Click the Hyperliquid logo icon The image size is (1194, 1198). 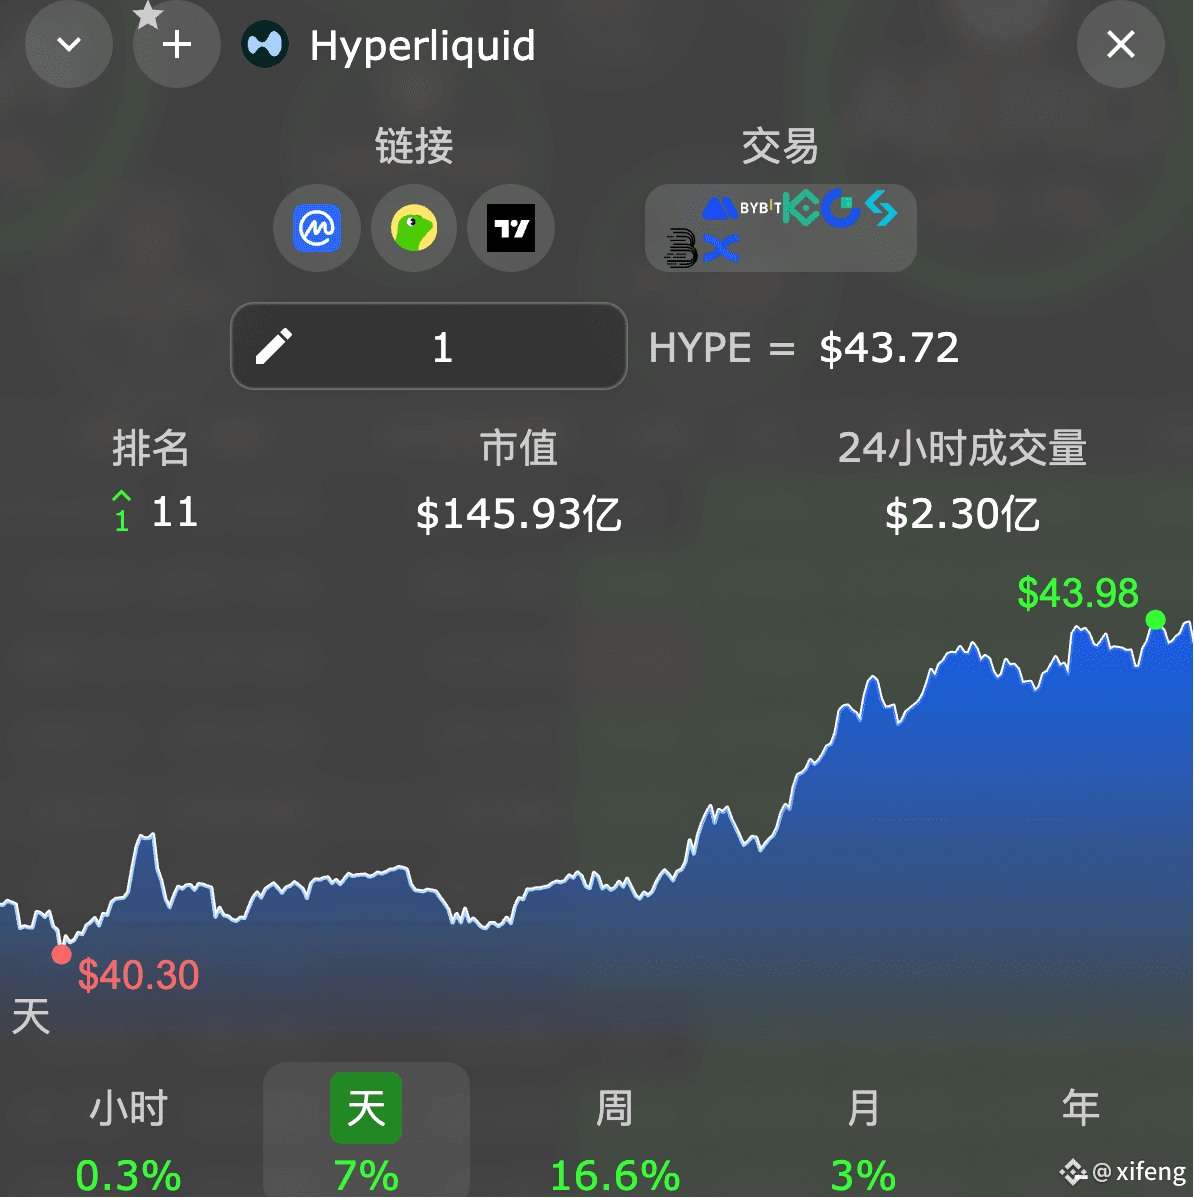point(264,44)
